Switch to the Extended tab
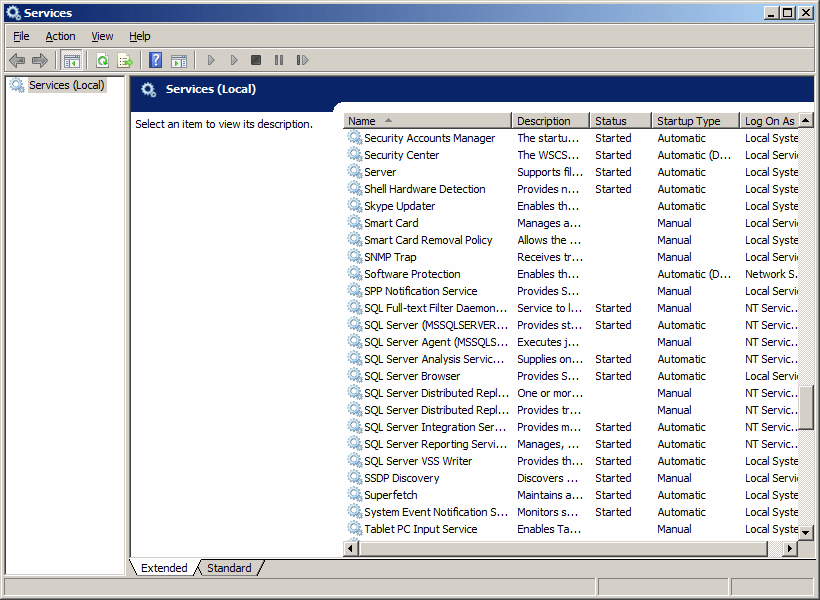Viewport: 820px width, 600px height. (164, 568)
